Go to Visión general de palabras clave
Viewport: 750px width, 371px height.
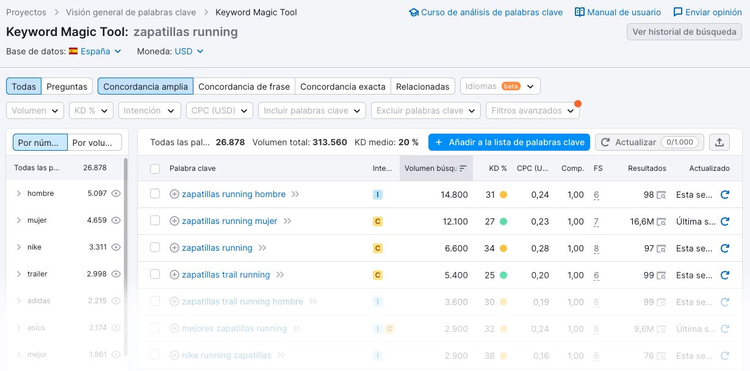131,12
